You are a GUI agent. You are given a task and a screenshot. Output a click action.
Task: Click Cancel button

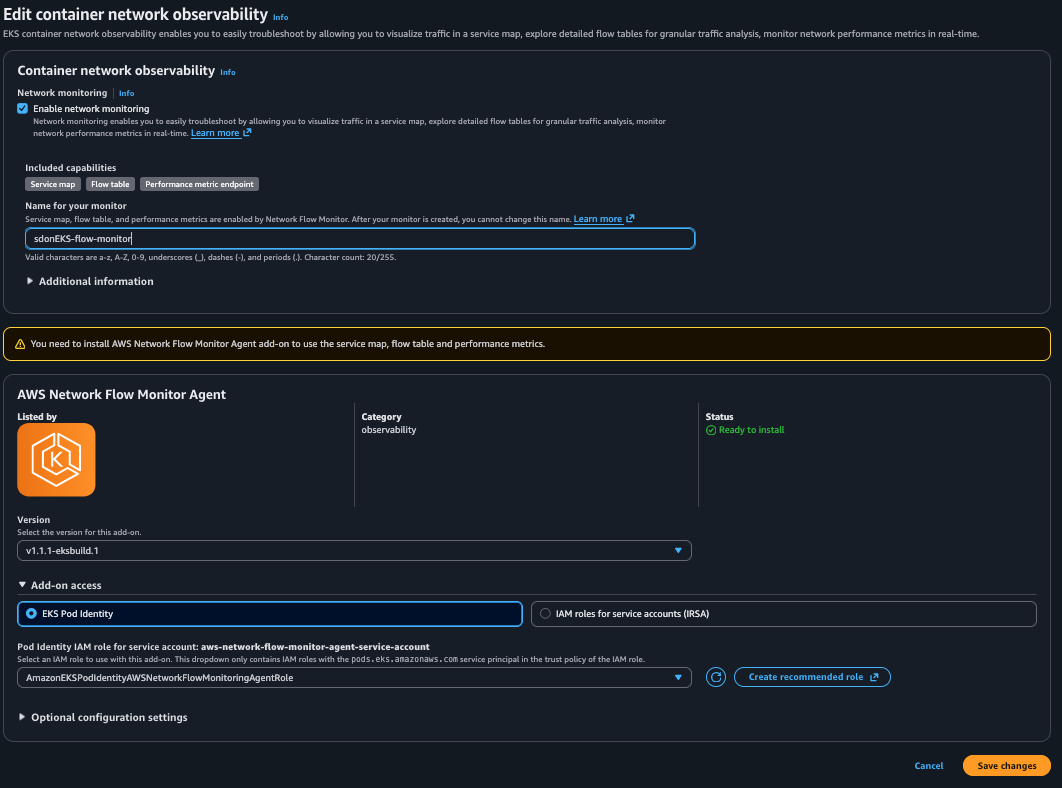click(x=929, y=766)
